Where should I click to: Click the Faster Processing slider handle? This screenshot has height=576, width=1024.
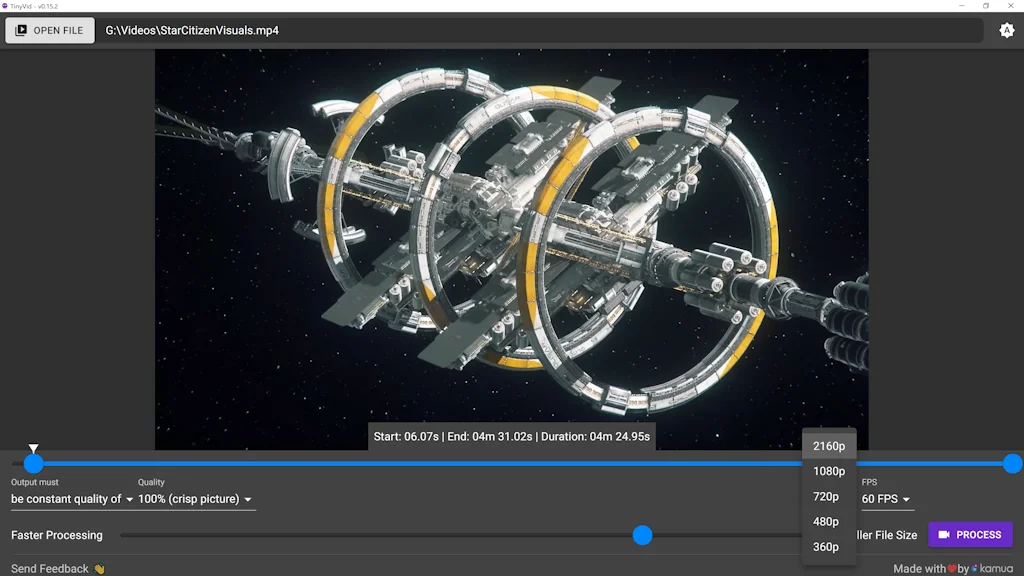coord(642,535)
